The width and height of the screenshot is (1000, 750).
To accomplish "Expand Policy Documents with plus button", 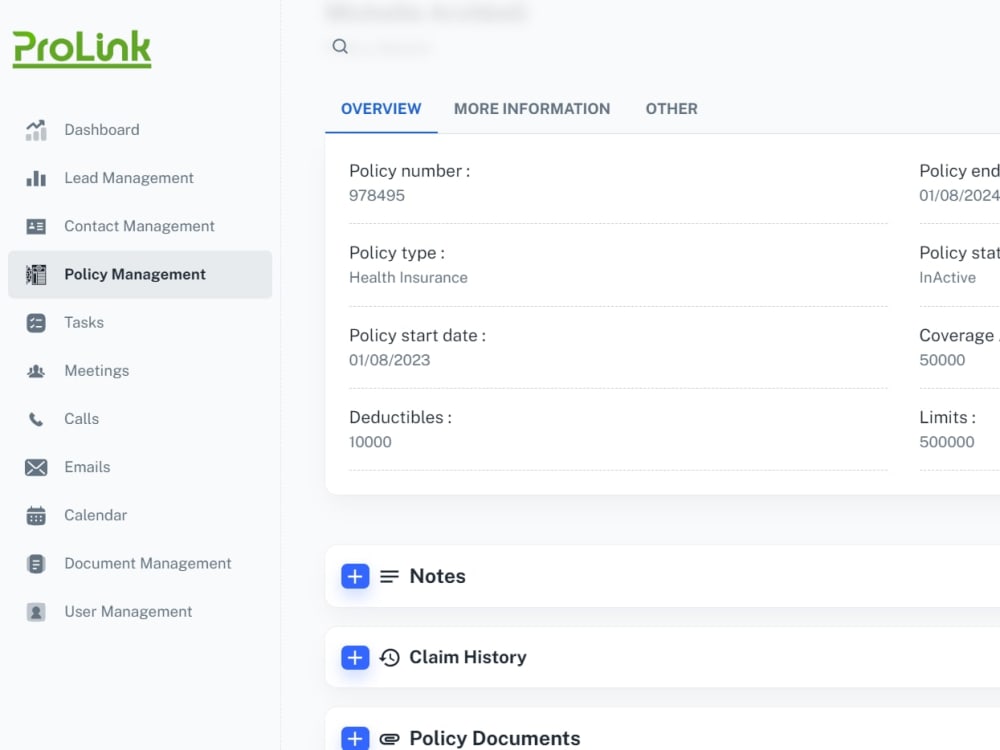I will (355, 739).
